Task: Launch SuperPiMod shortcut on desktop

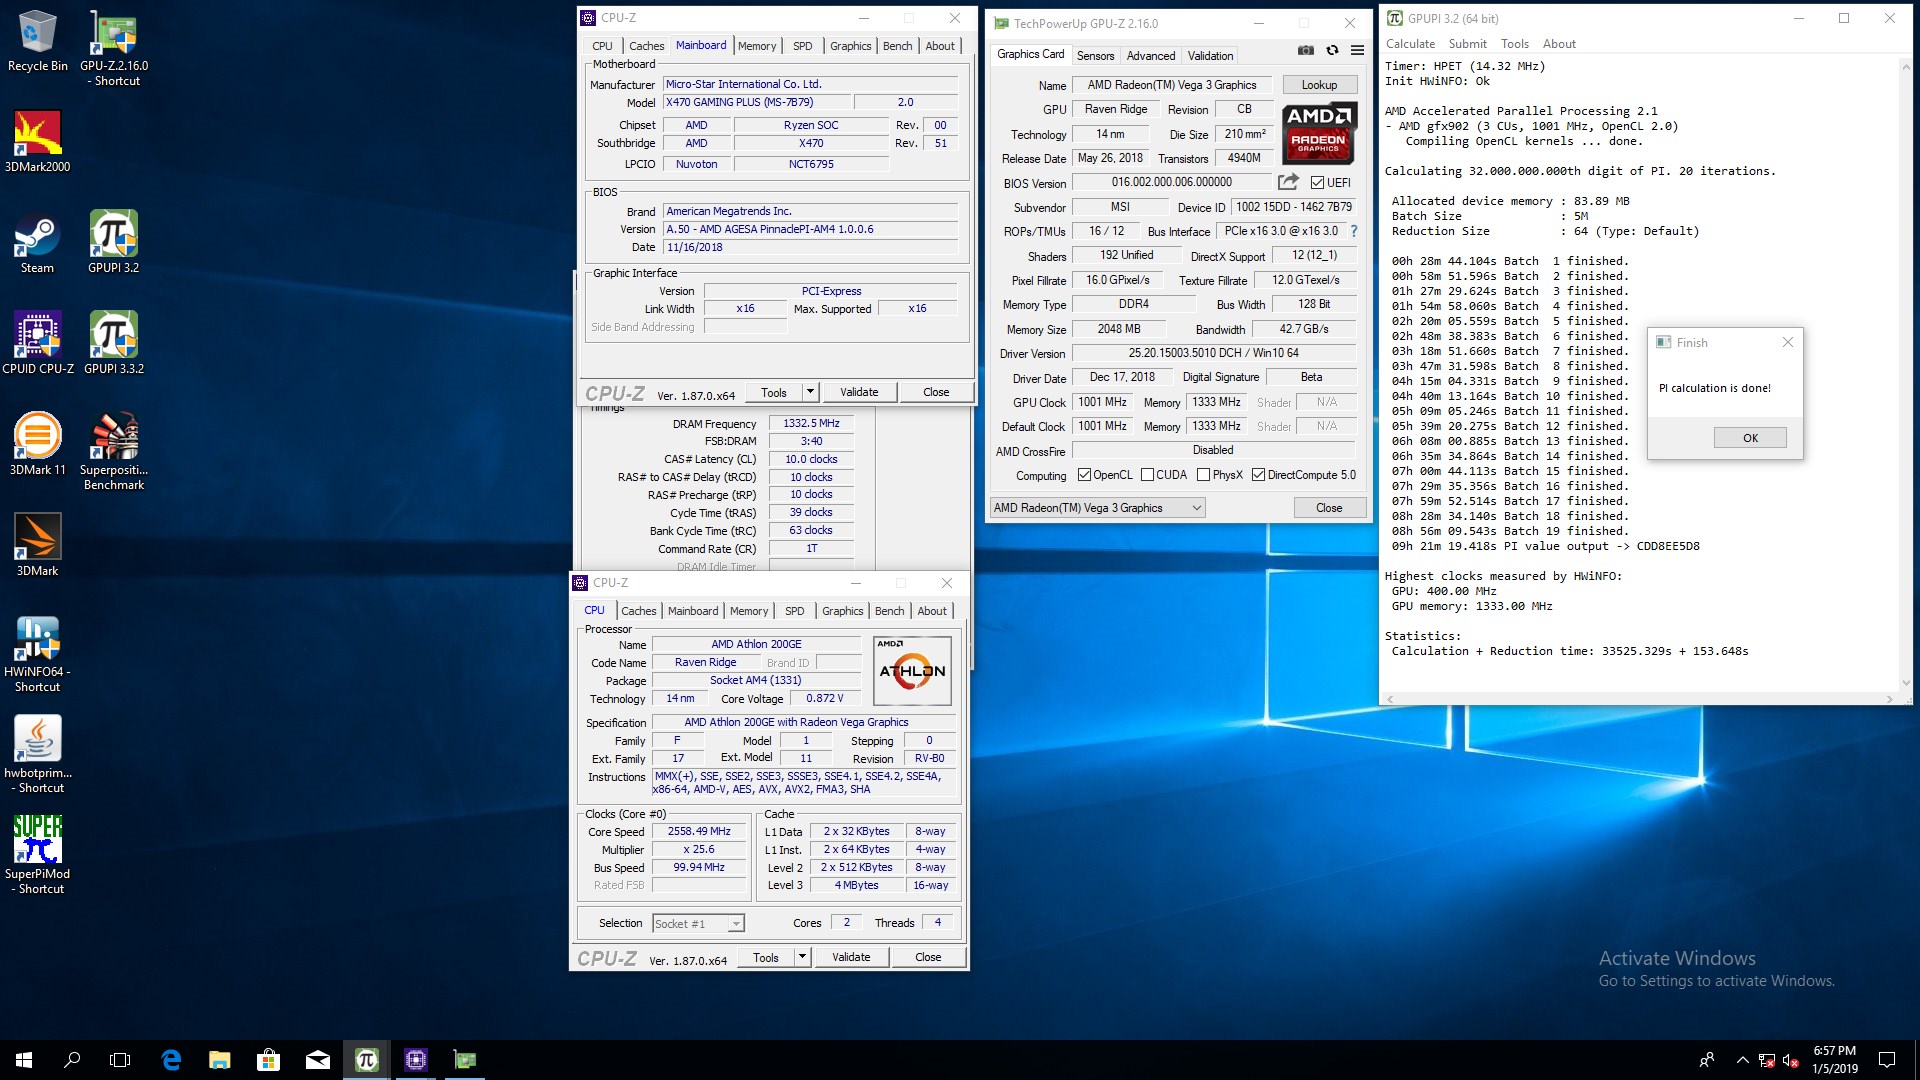Action: [x=37, y=856]
